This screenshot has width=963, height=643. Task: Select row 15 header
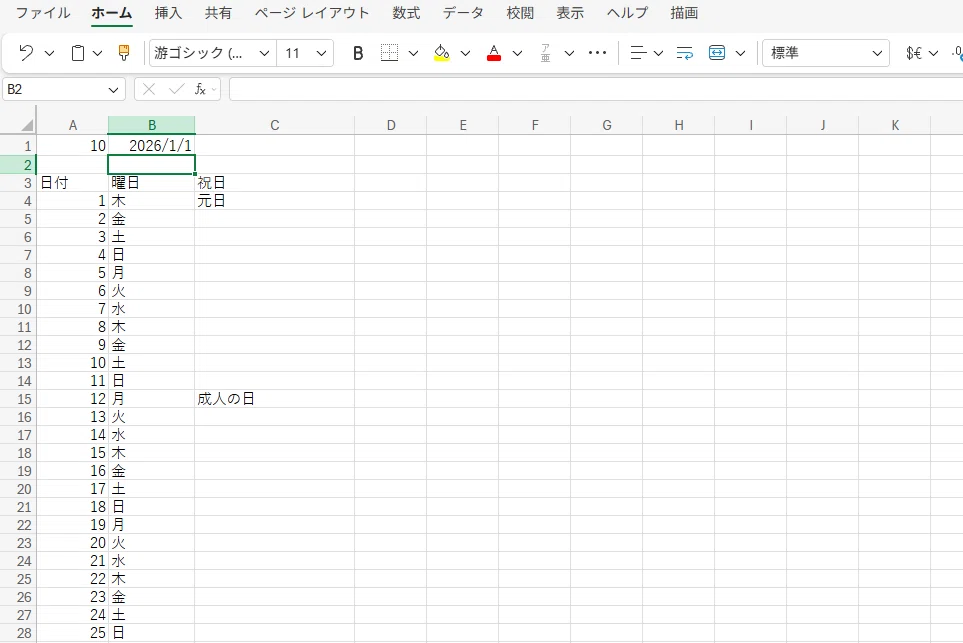click(18, 399)
